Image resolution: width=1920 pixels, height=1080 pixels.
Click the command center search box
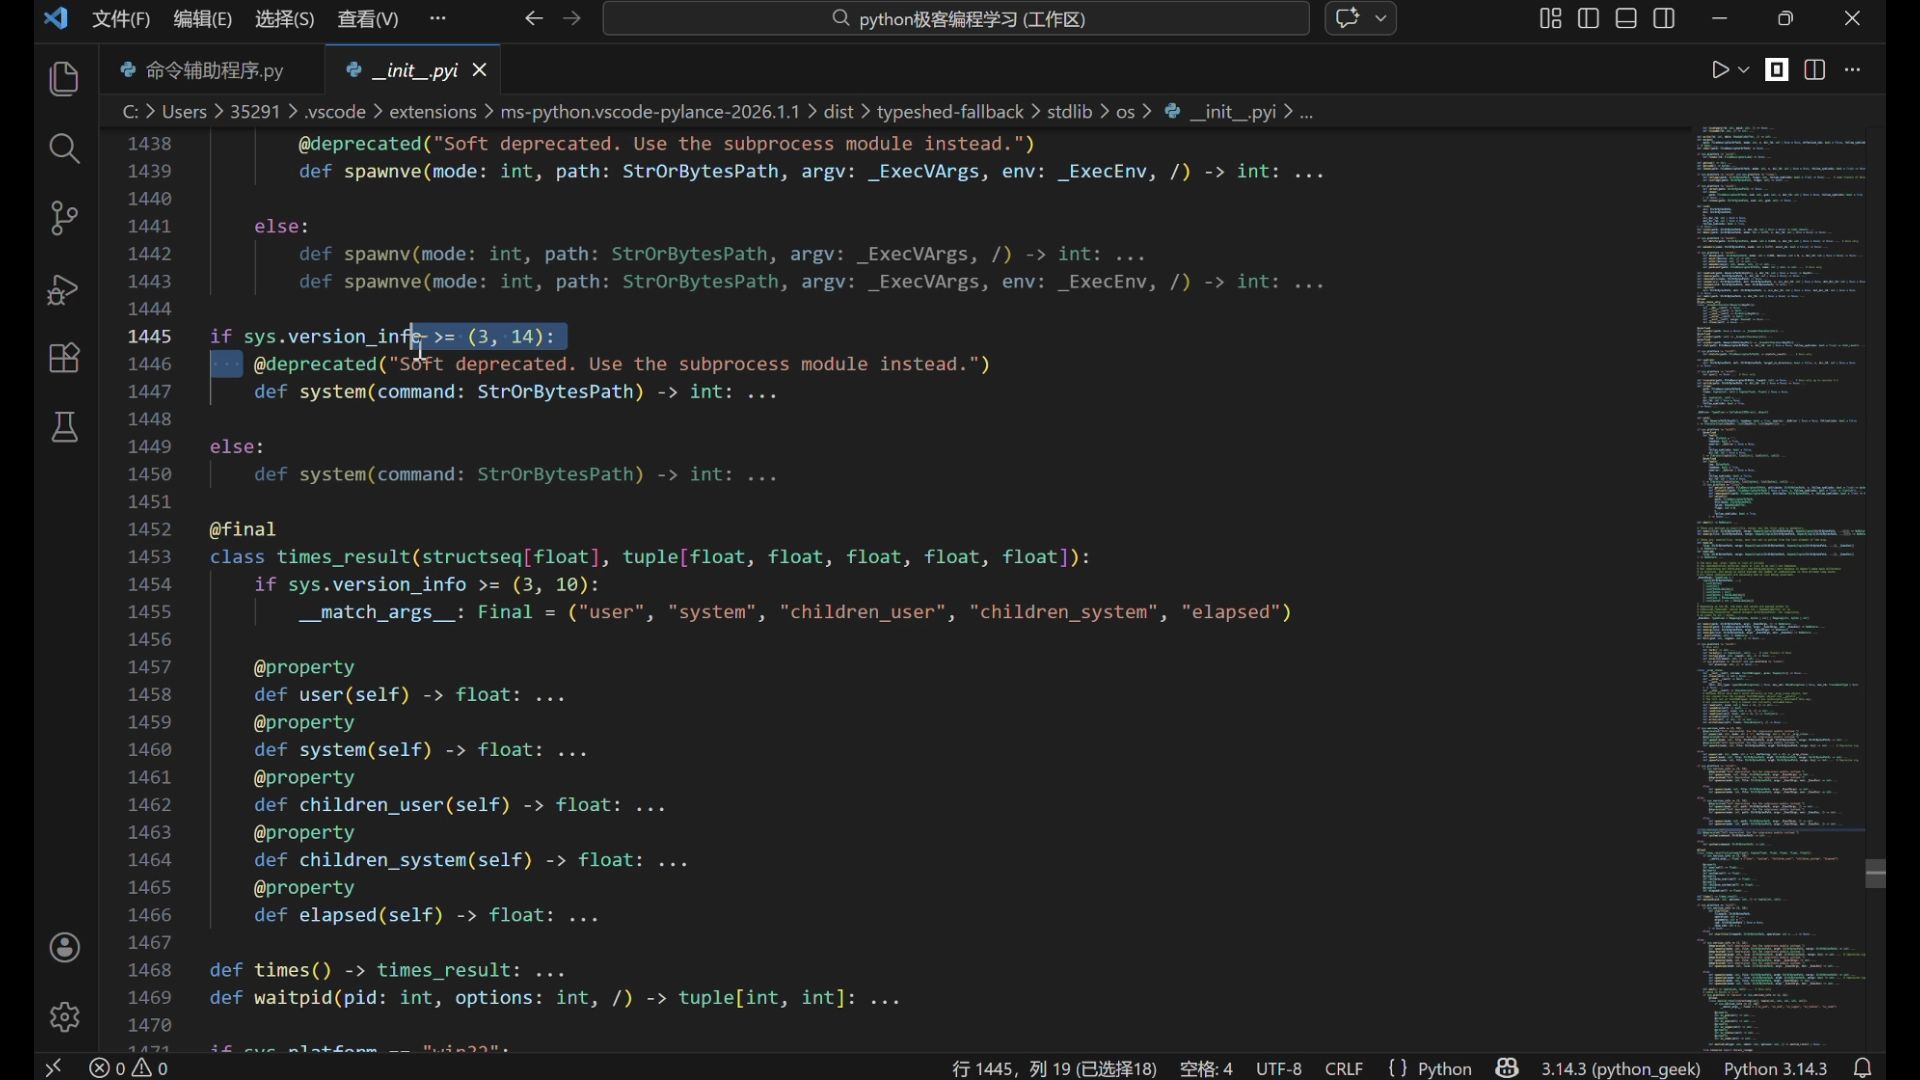point(956,19)
